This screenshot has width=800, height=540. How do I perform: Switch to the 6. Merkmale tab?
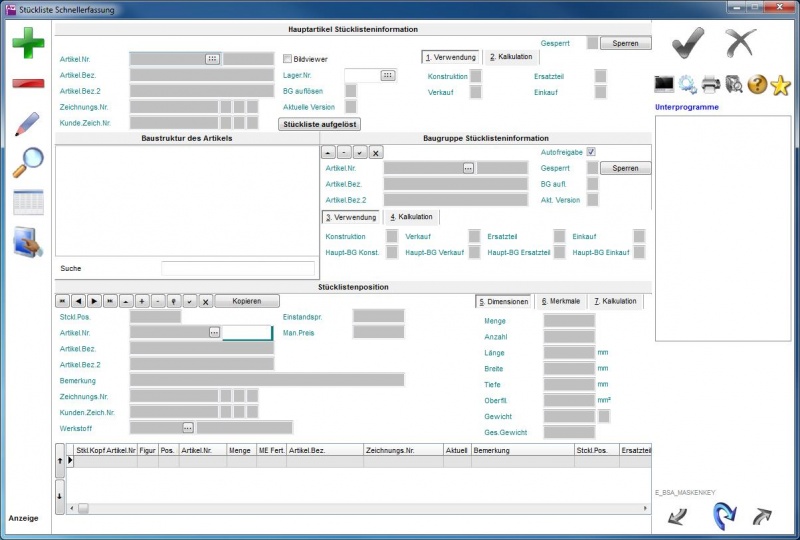tap(560, 301)
